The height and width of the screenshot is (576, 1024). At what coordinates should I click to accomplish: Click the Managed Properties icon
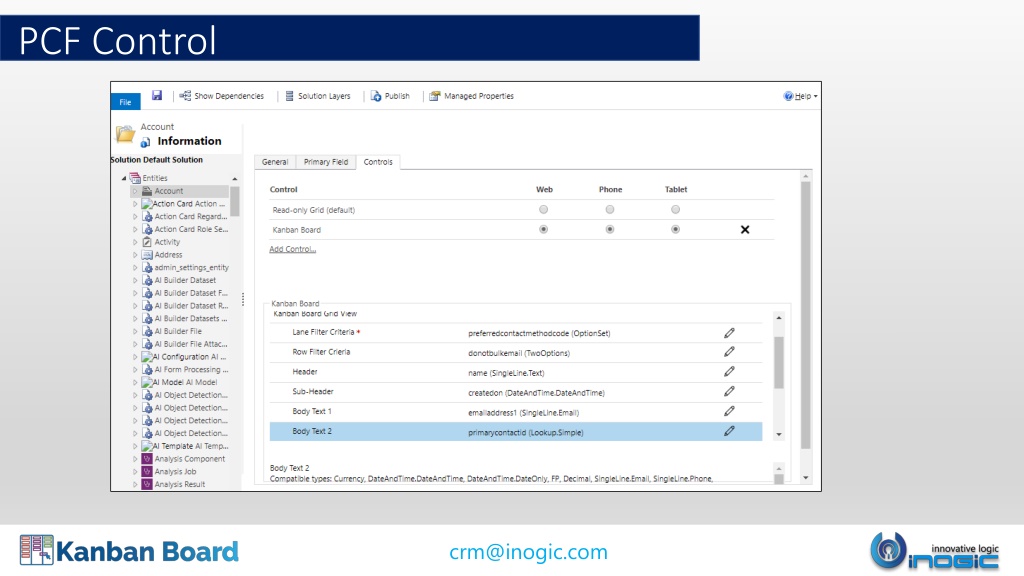click(434, 96)
